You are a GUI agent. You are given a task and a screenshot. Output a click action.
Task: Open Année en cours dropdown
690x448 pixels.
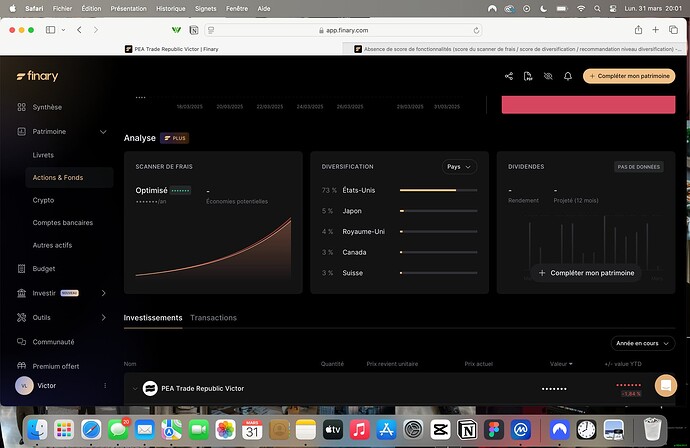[642, 343]
